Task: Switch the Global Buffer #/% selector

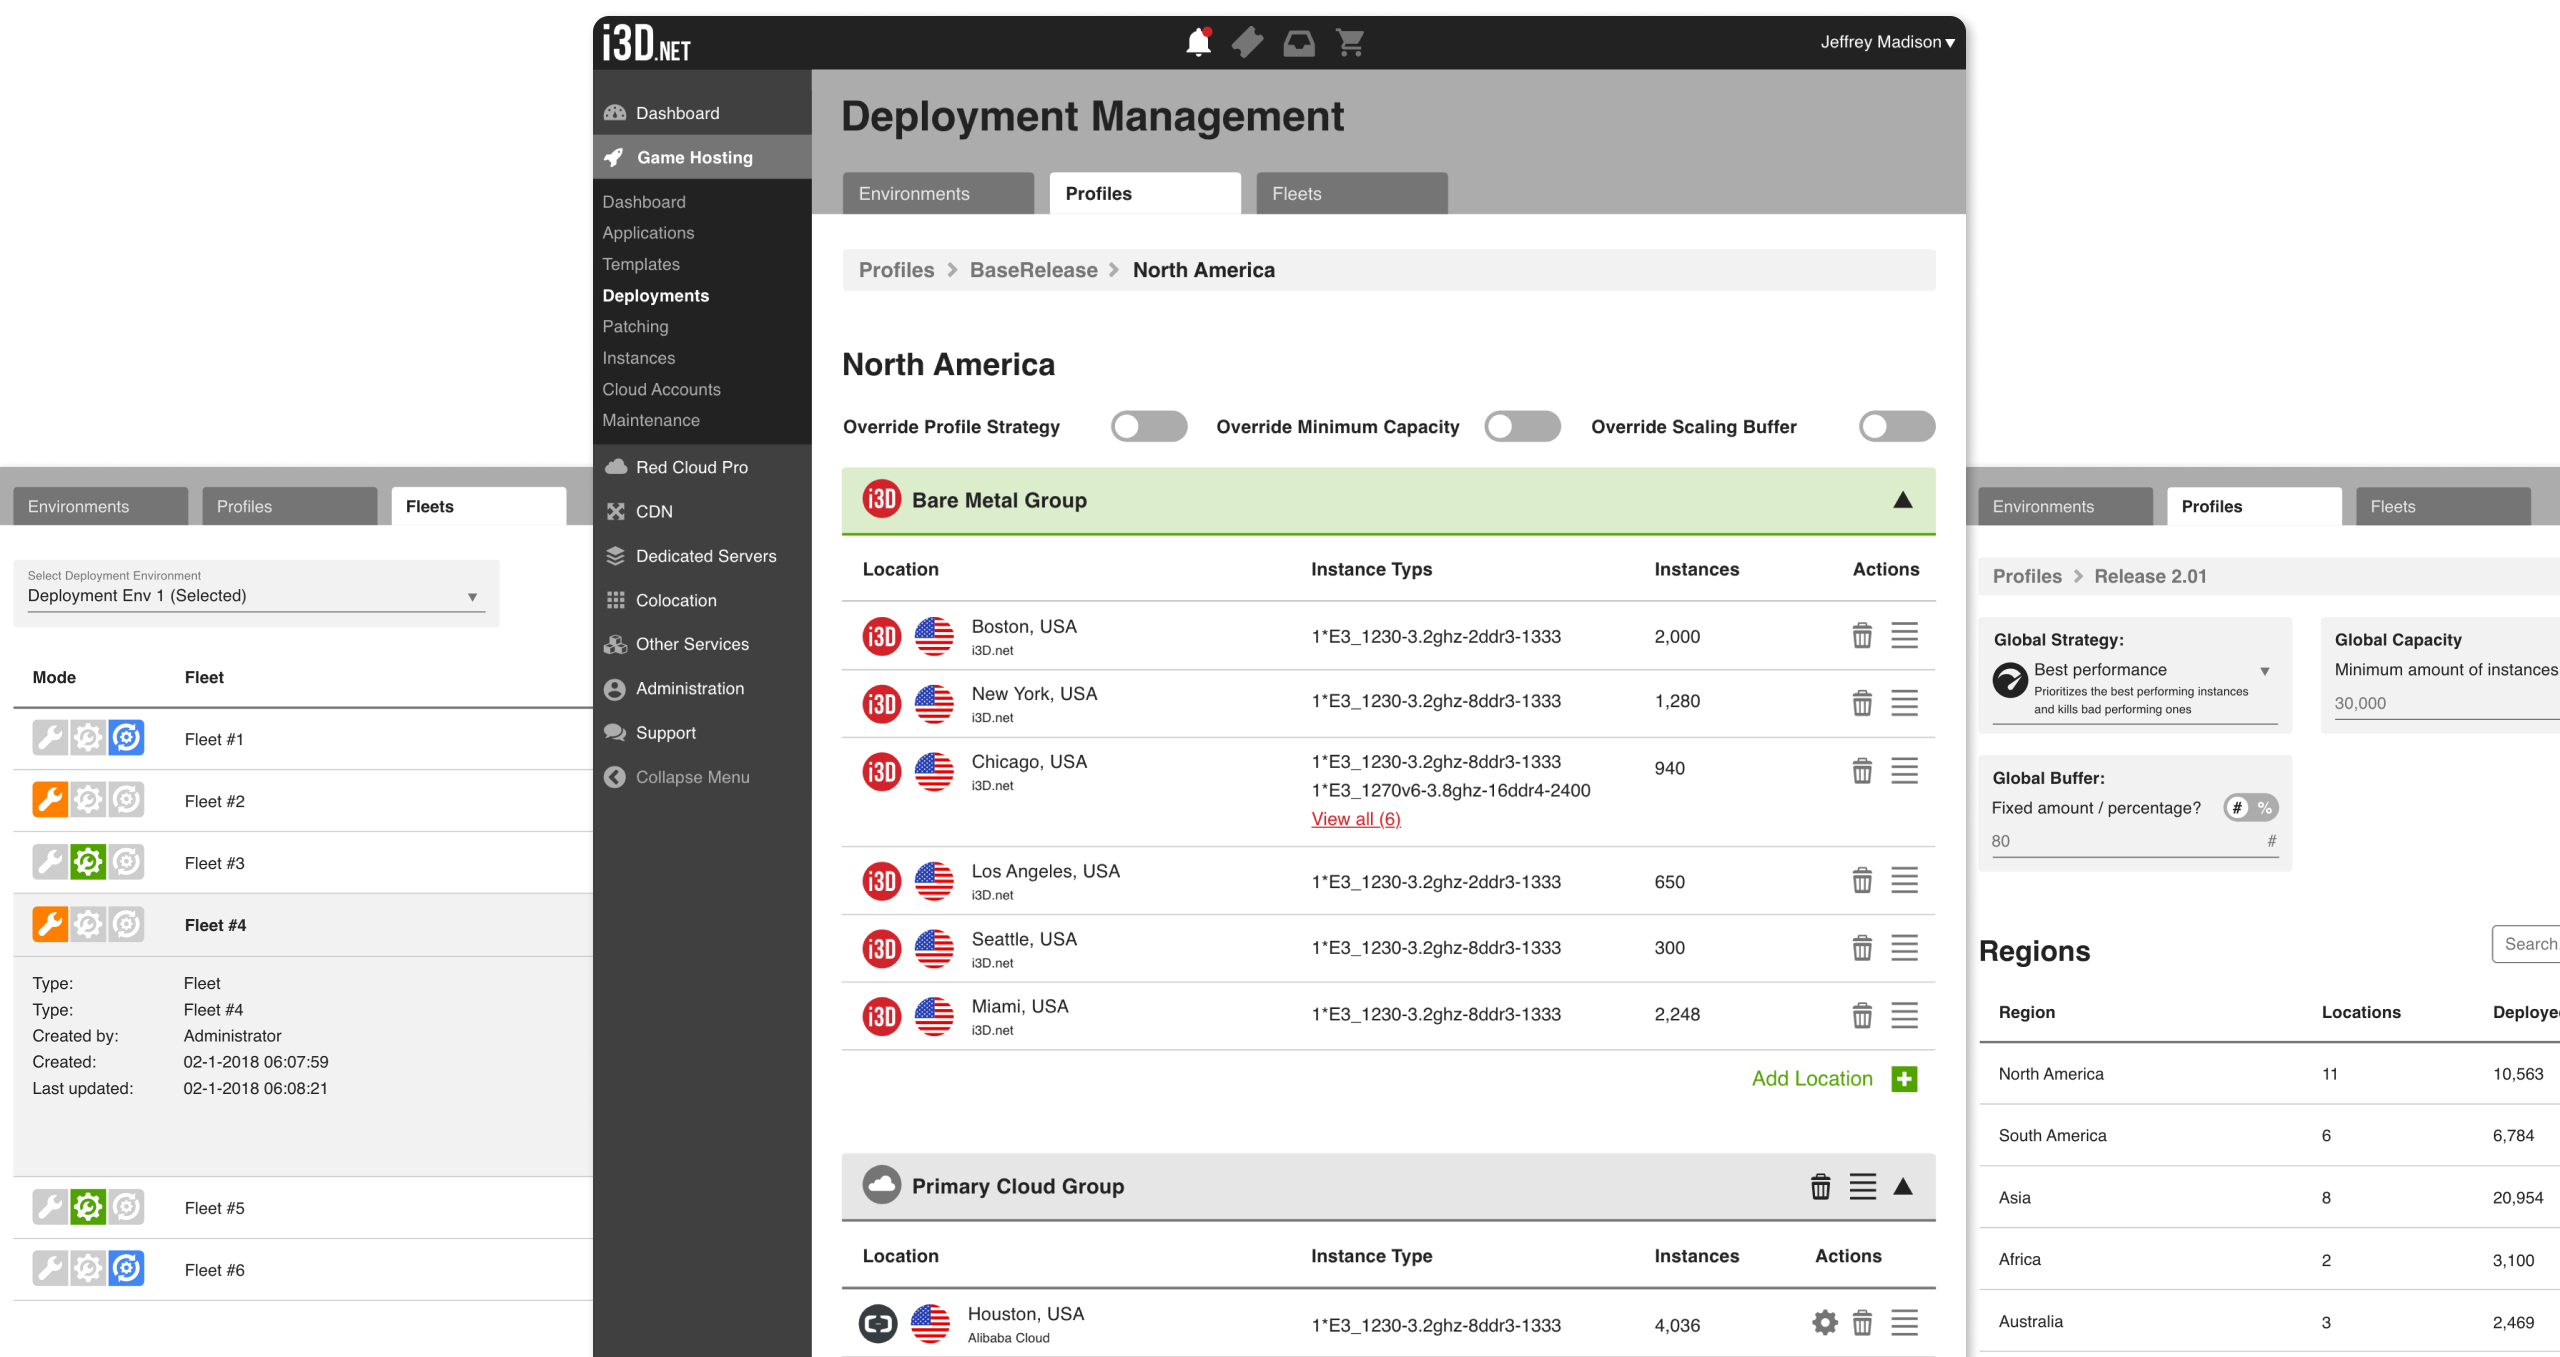Action: 2250,808
